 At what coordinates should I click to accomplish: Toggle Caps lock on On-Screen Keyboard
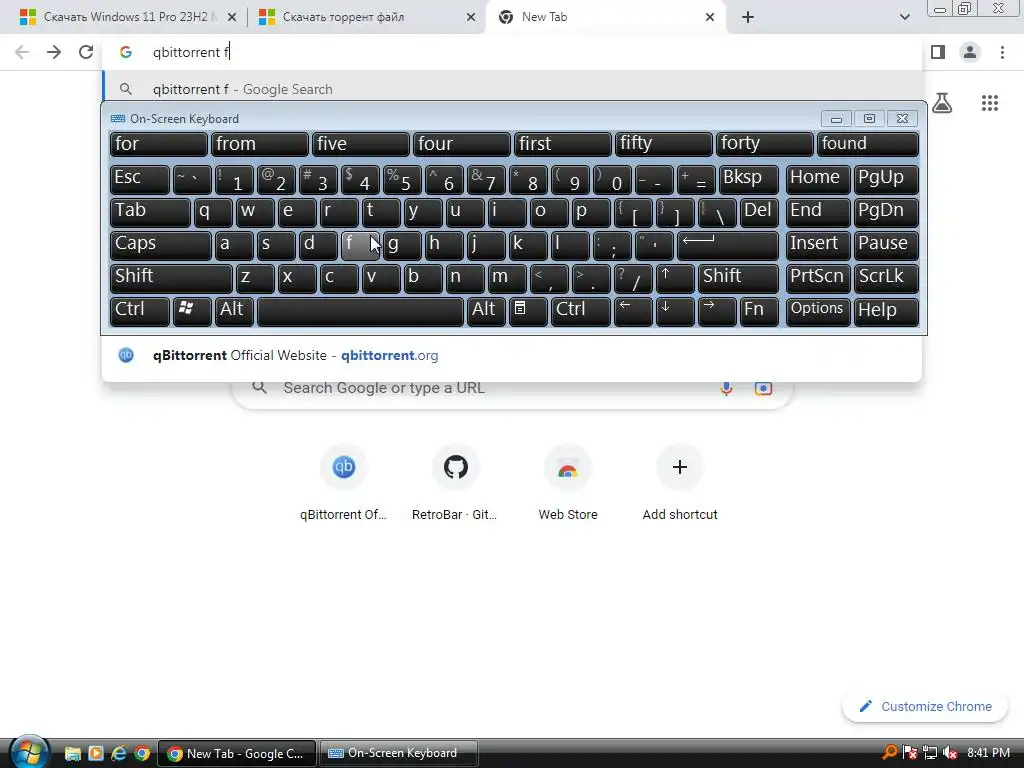[x=161, y=246]
